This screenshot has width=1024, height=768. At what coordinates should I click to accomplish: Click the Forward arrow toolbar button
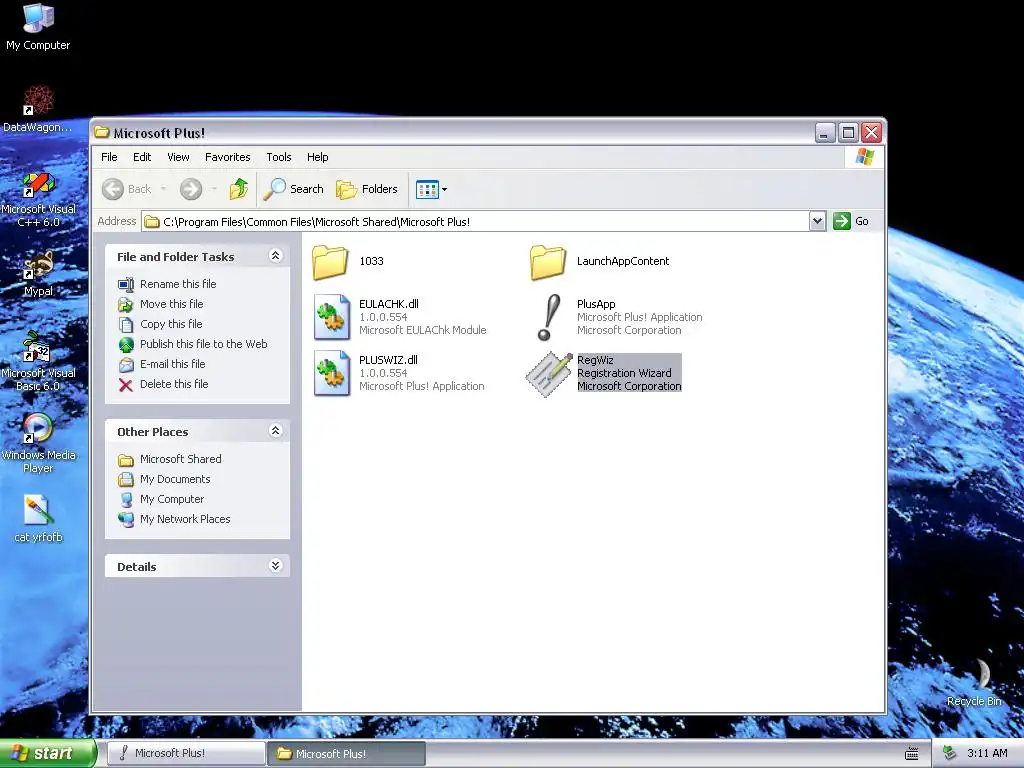coord(191,189)
